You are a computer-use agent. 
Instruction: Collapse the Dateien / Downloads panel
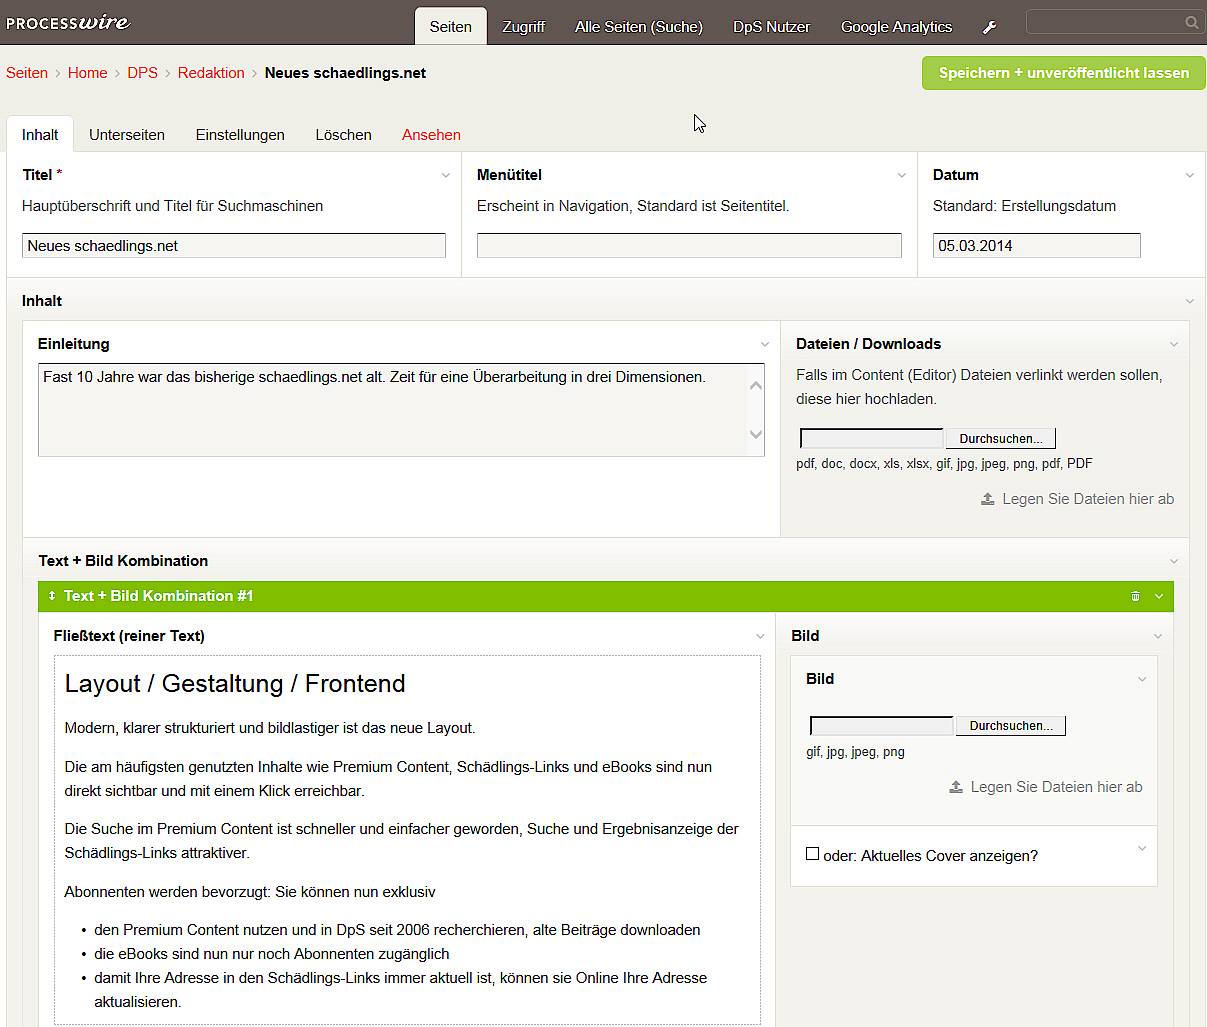click(x=1173, y=344)
